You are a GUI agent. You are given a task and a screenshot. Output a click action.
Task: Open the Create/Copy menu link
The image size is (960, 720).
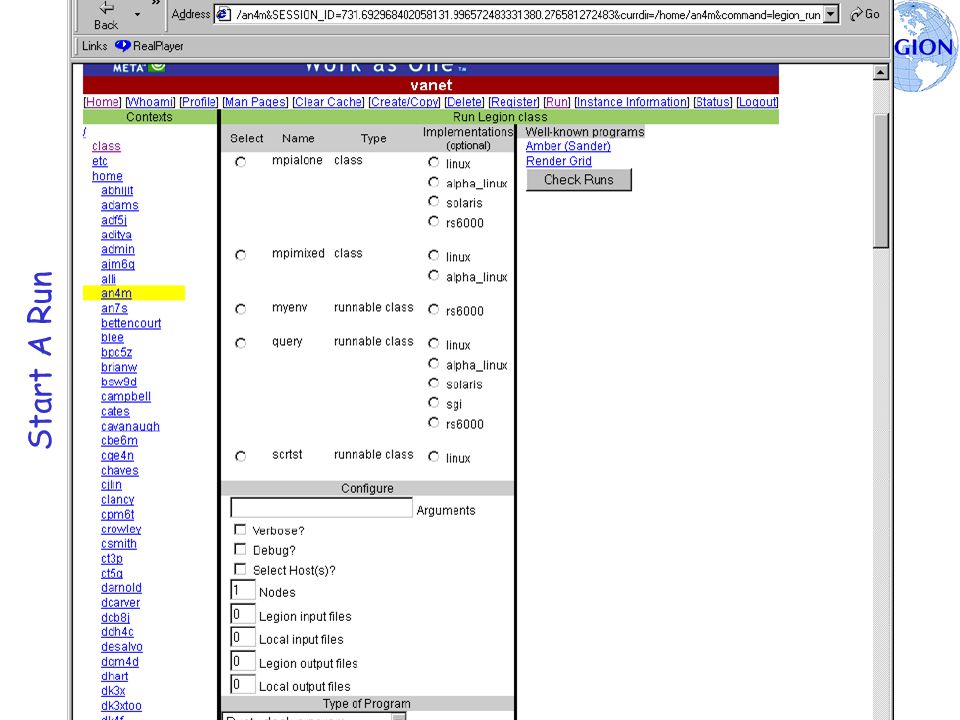pos(404,102)
